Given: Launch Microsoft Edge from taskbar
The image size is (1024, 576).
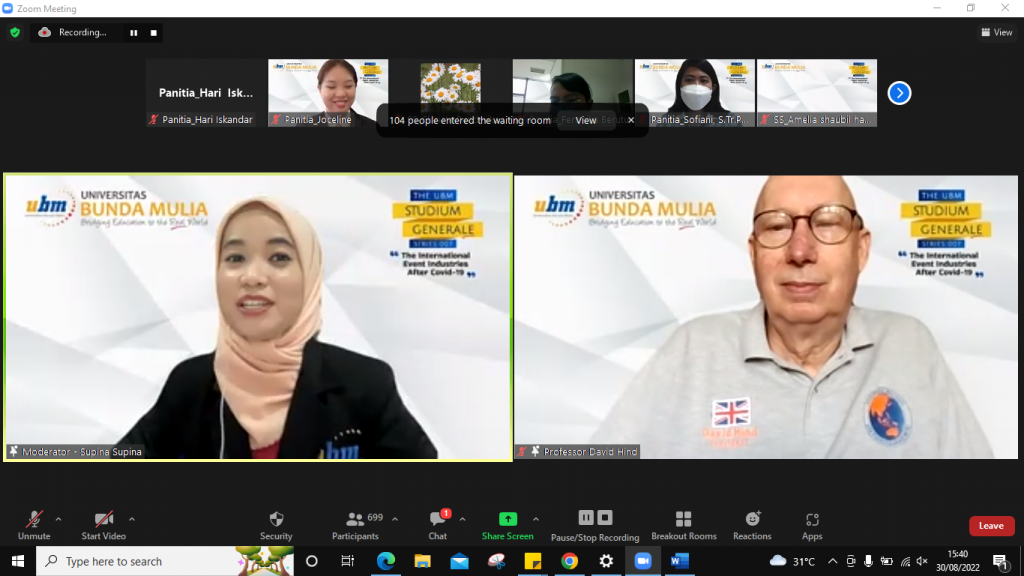Looking at the screenshot, I should (385, 561).
